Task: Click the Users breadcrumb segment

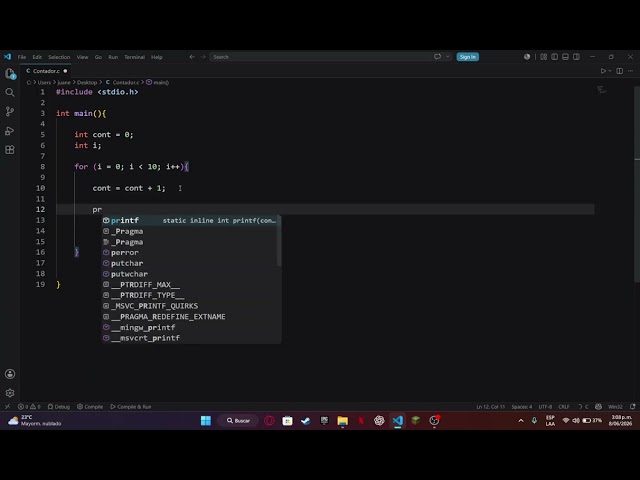Action: 44,82
